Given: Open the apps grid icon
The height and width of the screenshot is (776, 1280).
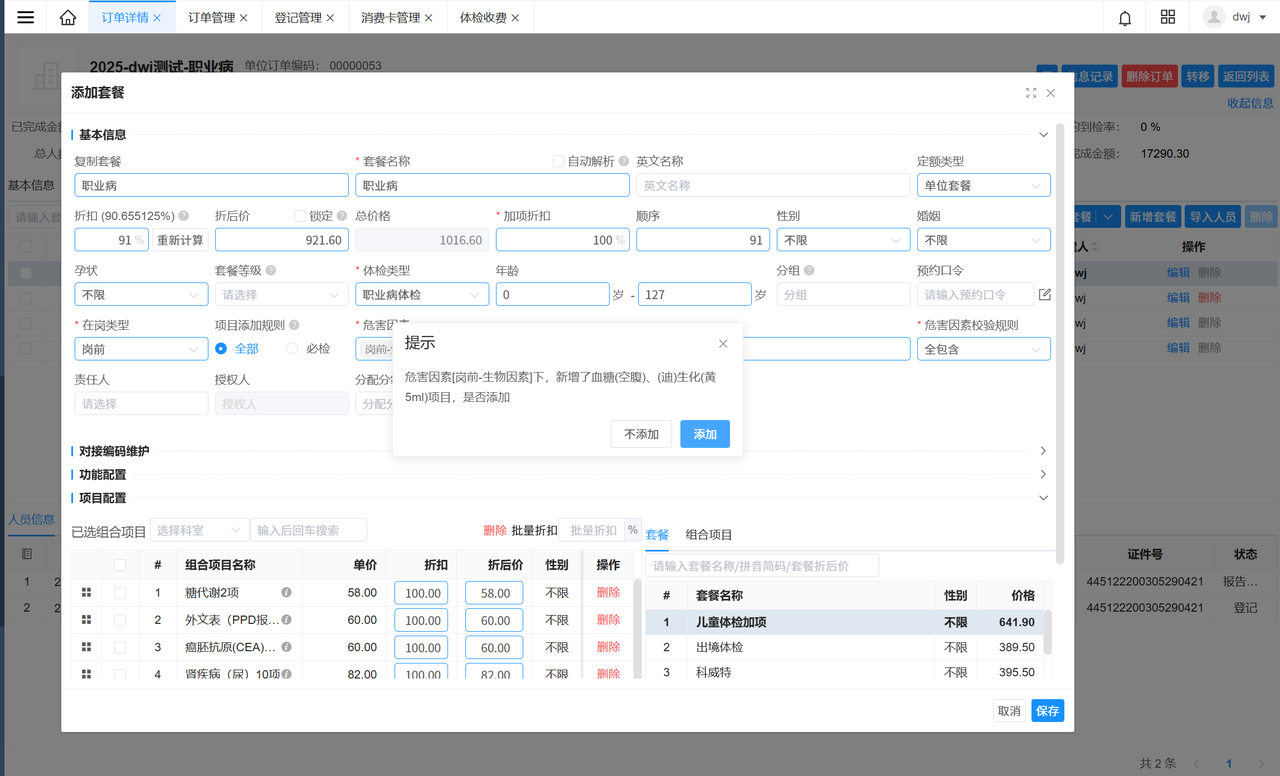Looking at the screenshot, I should point(1168,17).
